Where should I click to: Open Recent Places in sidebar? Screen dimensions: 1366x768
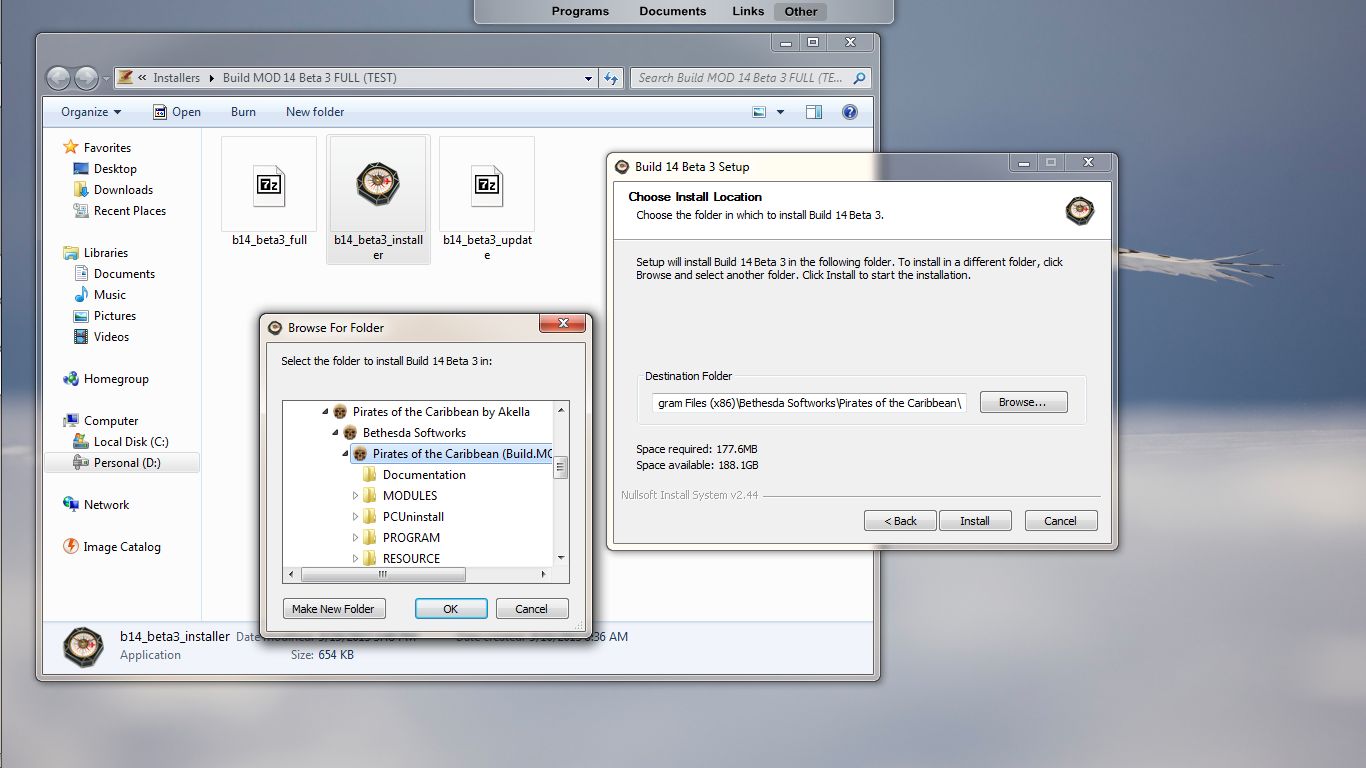pyautogui.click(x=130, y=211)
